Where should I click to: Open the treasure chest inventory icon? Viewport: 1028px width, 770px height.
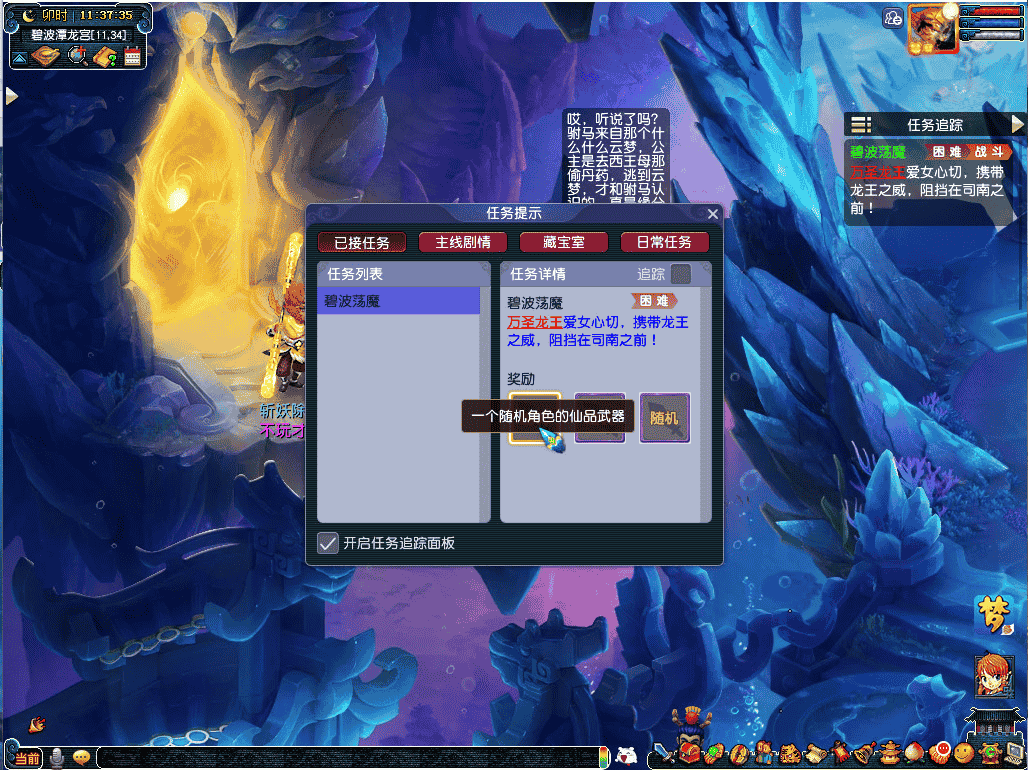(x=690, y=752)
